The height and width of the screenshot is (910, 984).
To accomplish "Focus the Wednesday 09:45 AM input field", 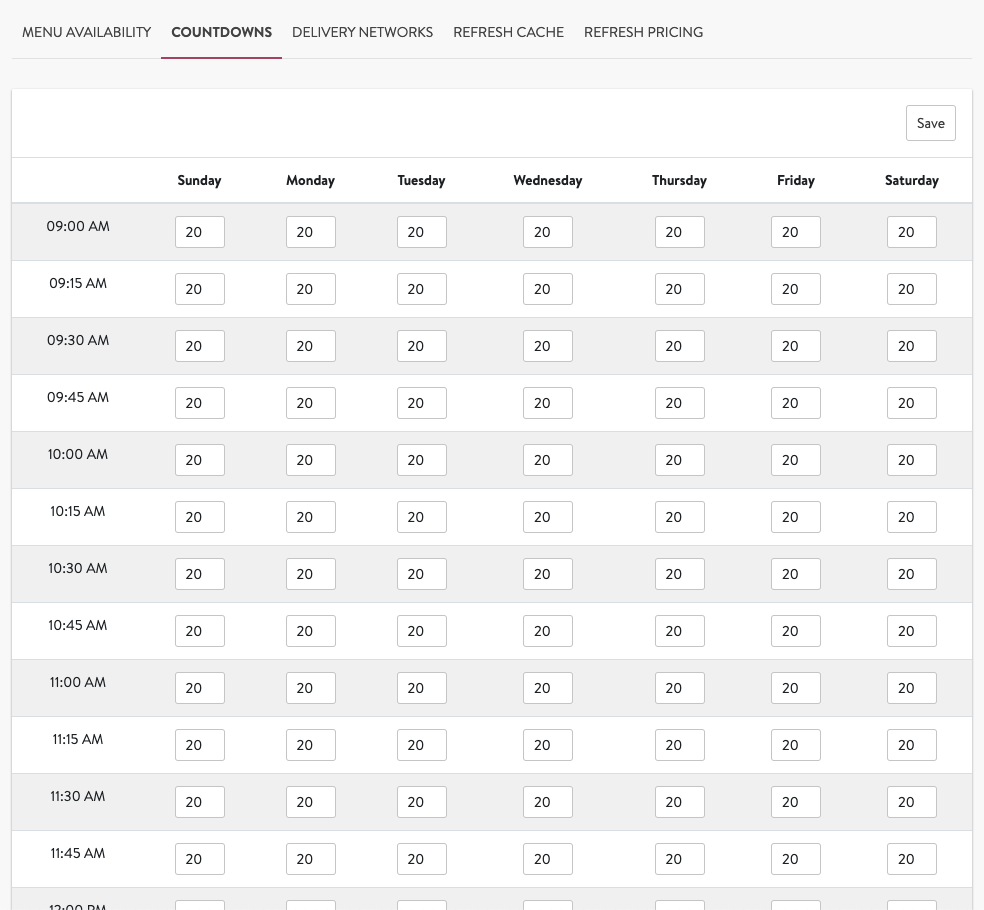I will tap(547, 403).
